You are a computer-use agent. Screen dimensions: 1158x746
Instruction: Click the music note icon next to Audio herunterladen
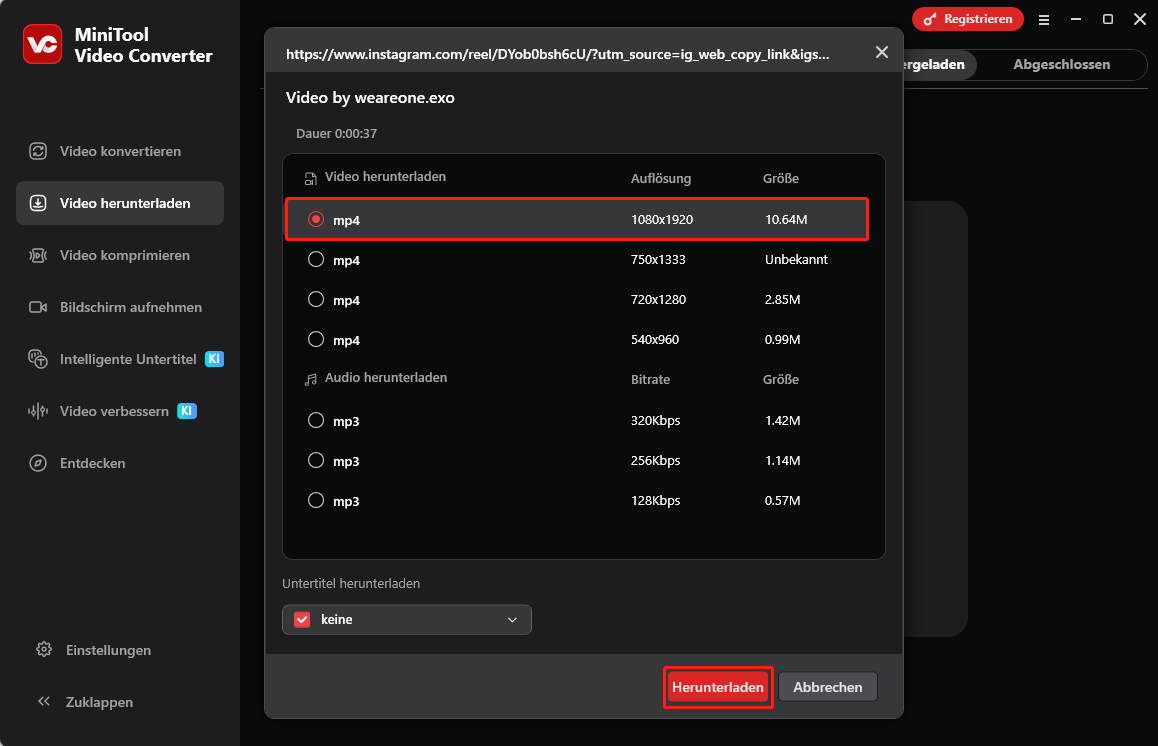coord(310,379)
